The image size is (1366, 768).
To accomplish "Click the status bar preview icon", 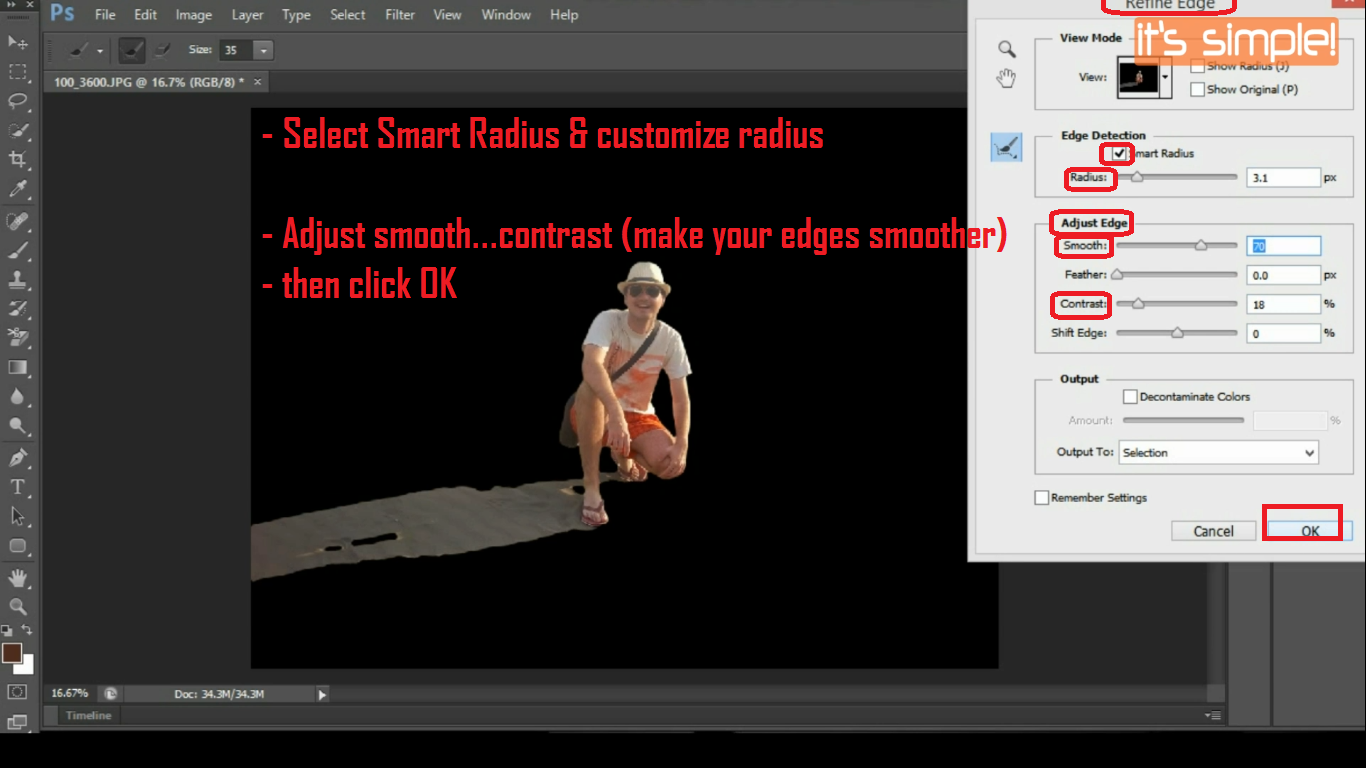I will coord(110,693).
